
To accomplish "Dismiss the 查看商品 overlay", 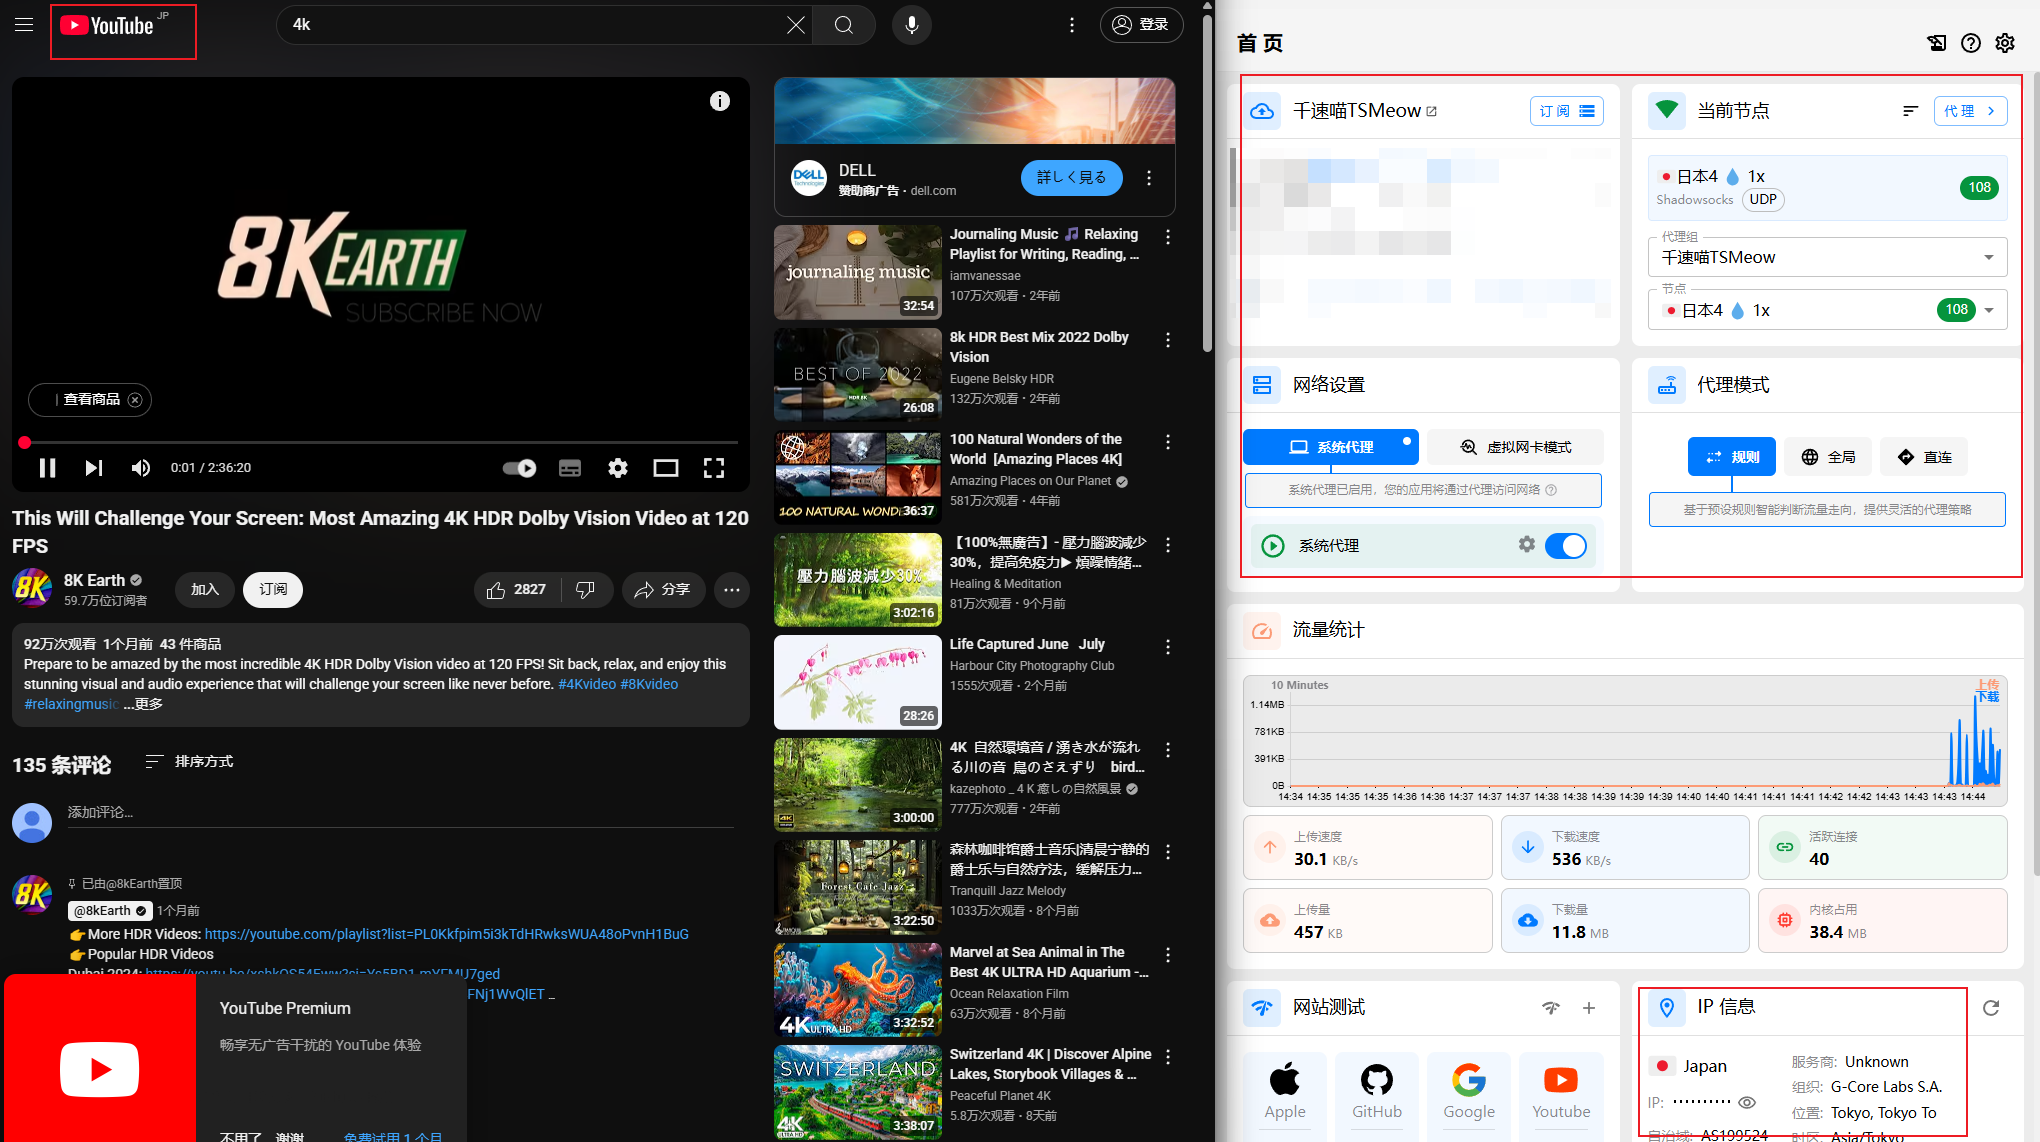I will 135,400.
